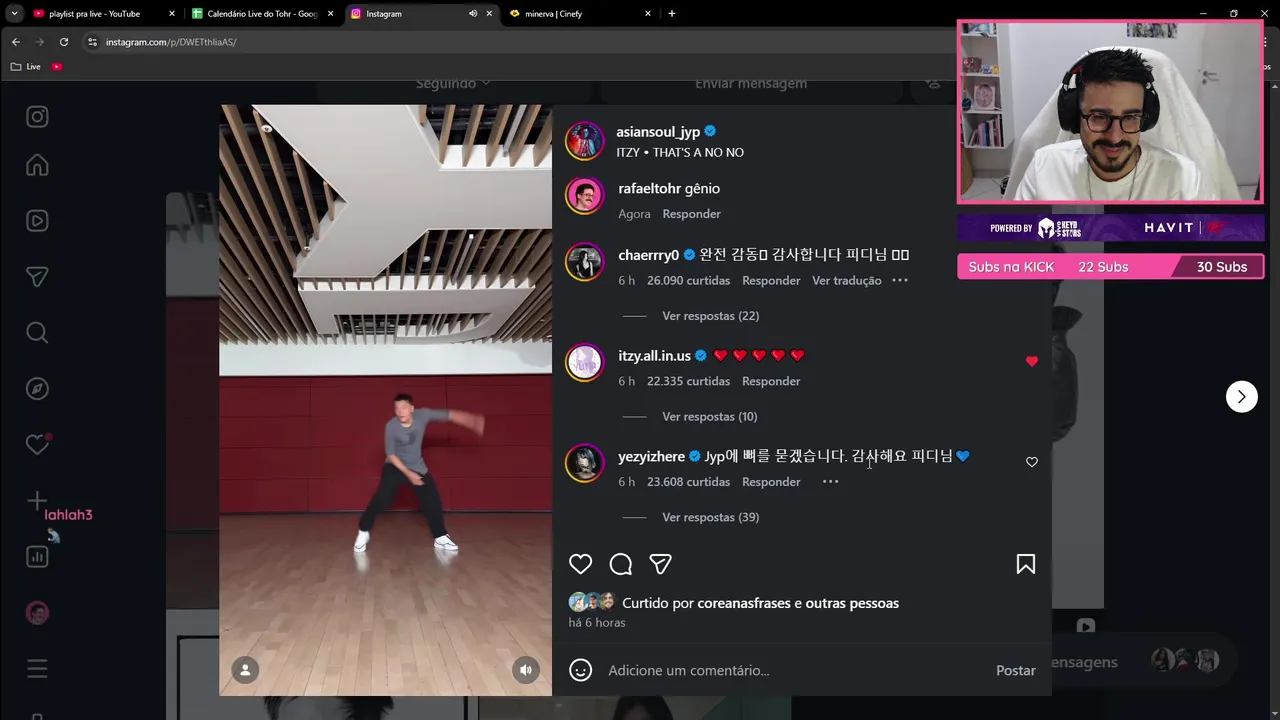Click the dancing video to pause

(385, 400)
